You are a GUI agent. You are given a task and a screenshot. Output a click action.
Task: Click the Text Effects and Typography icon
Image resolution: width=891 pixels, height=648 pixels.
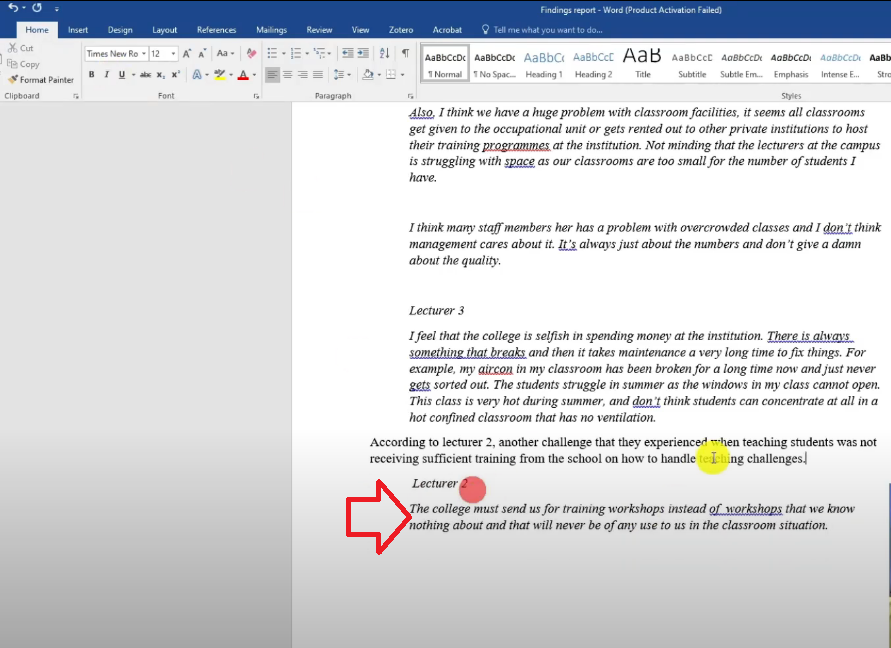pyautogui.click(x=197, y=74)
